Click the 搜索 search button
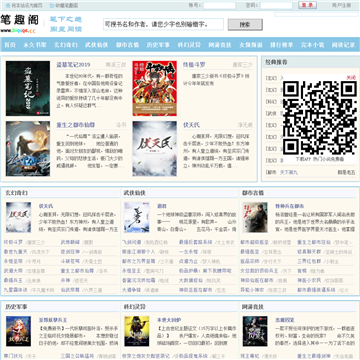Viewport: 360px width, 360px height. click(245, 25)
